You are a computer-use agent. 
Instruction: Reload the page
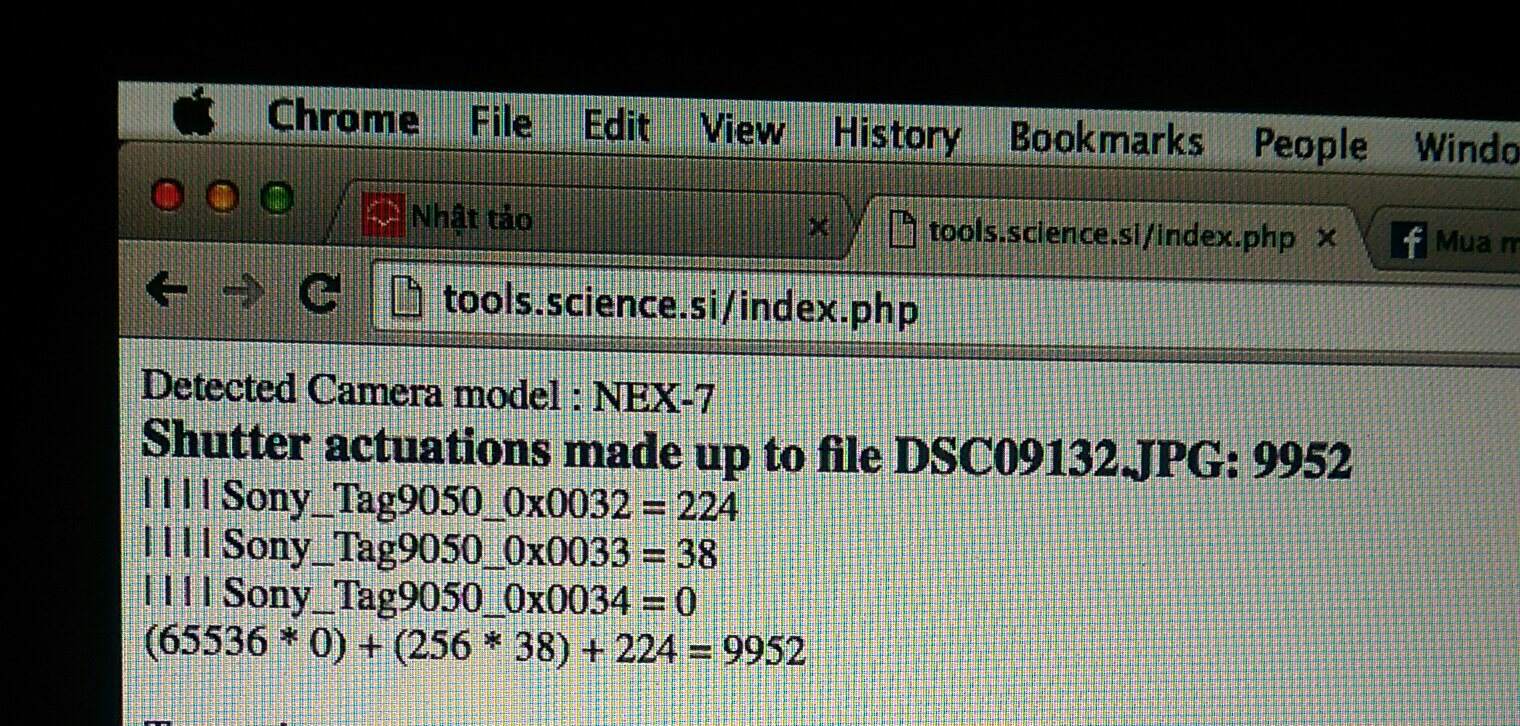320,294
